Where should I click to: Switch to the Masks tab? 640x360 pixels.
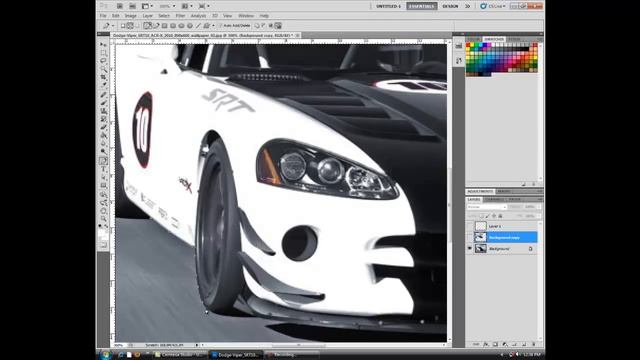coord(504,191)
